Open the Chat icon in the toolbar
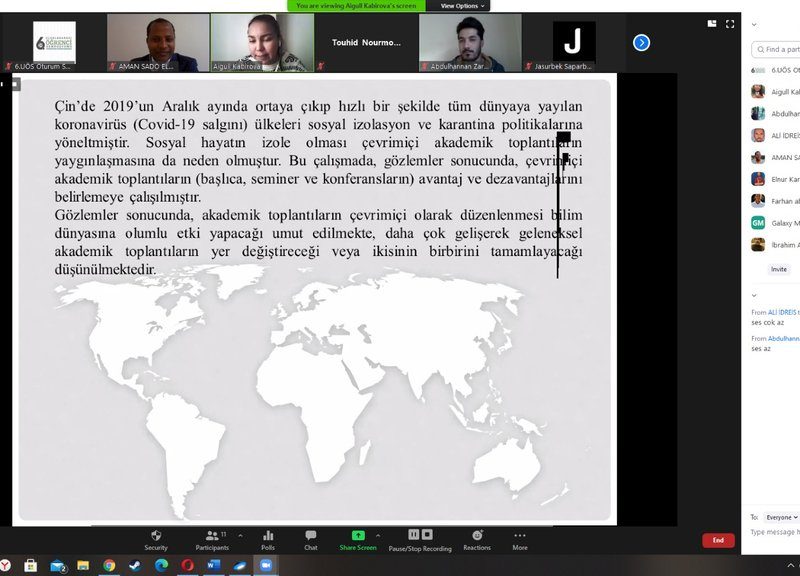 pyautogui.click(x=311, y=536)
